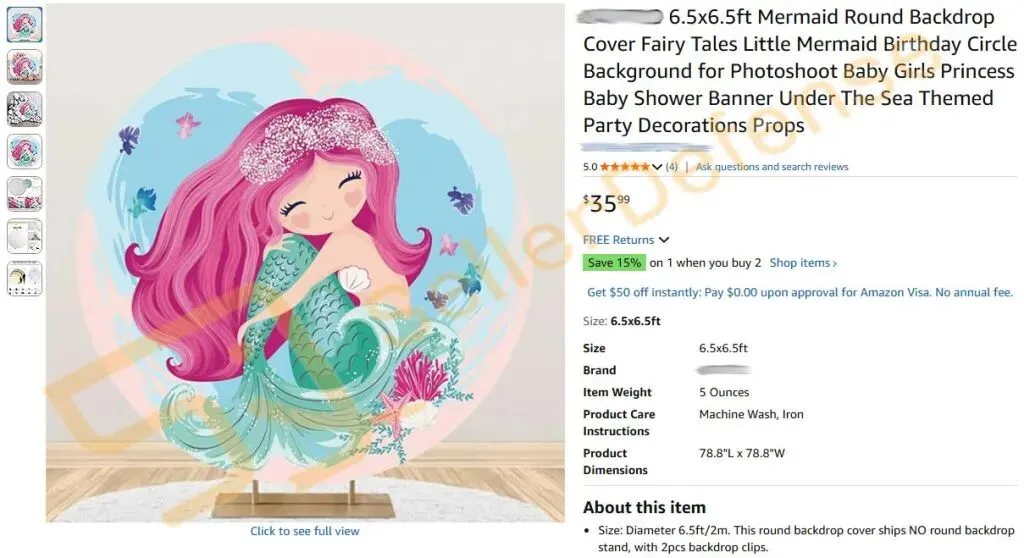The height and width of the screenshot is (558, 1024).
Task: Select the fifth product thumbnail image
Action: point(25,193)
